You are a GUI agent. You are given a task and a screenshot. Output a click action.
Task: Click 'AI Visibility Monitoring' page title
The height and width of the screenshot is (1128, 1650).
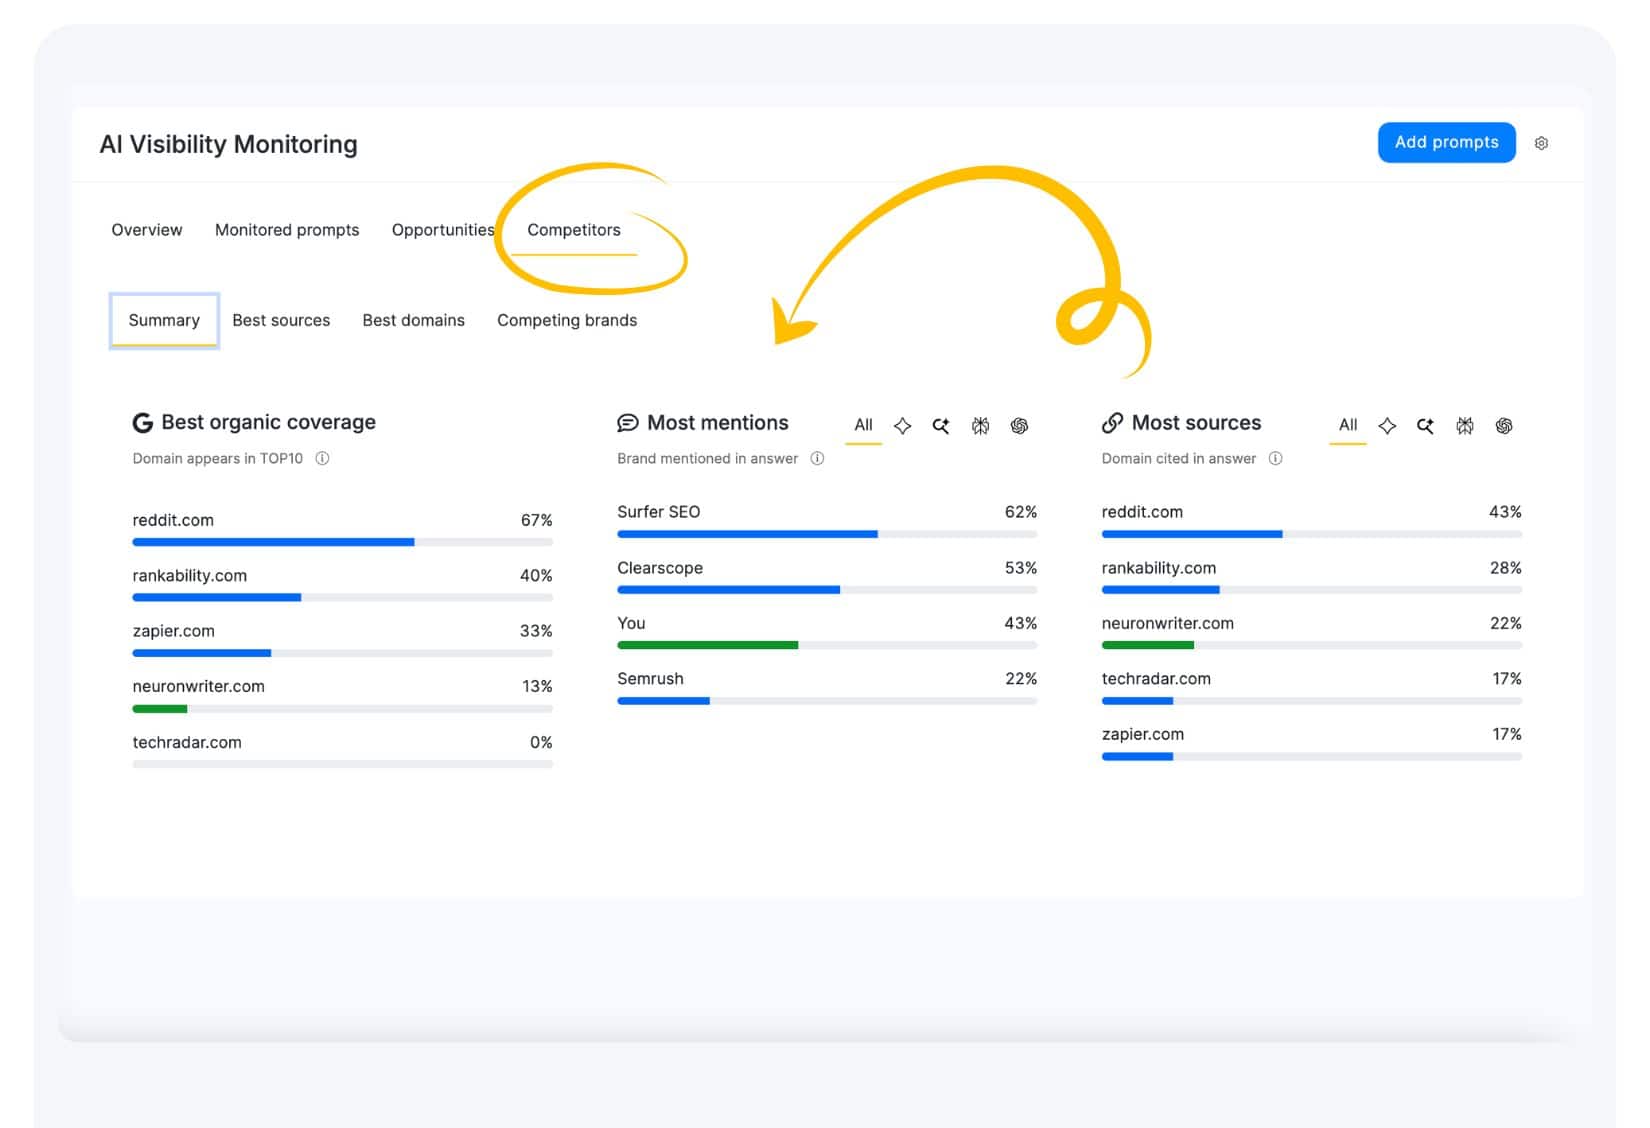228,144
